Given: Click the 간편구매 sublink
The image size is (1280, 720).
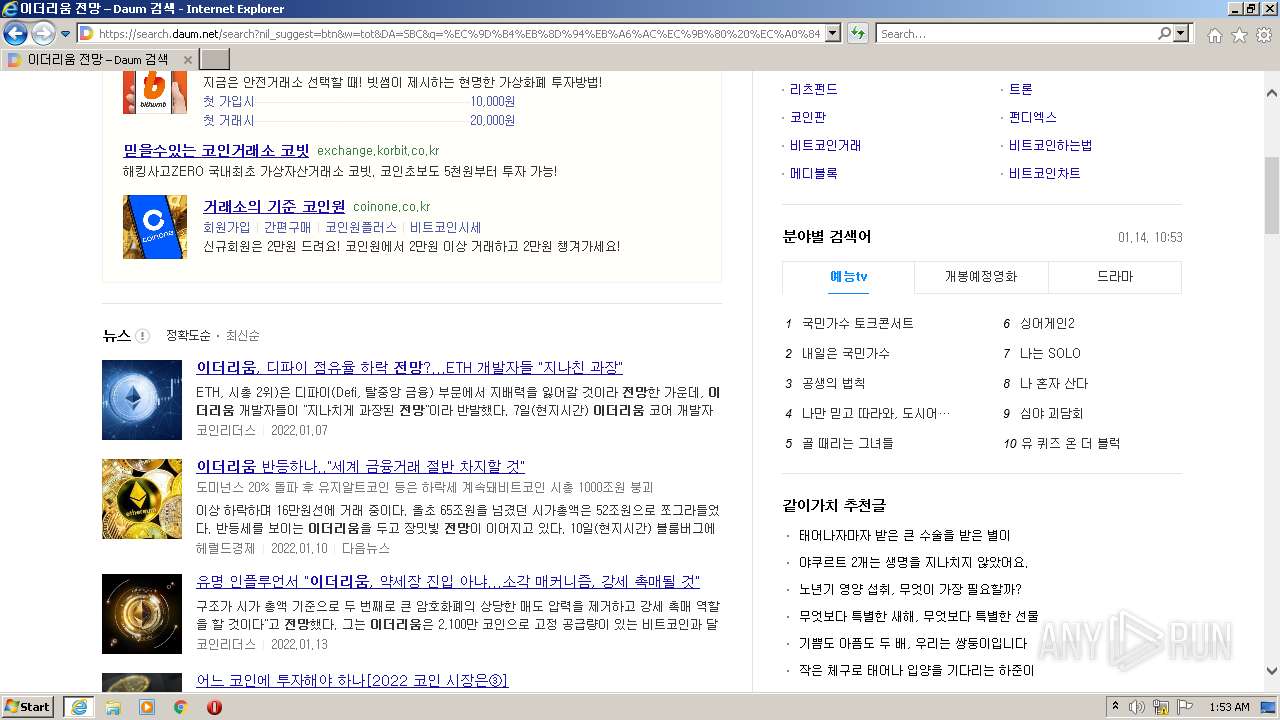Looking at the screenshot, I should [288, 228].
